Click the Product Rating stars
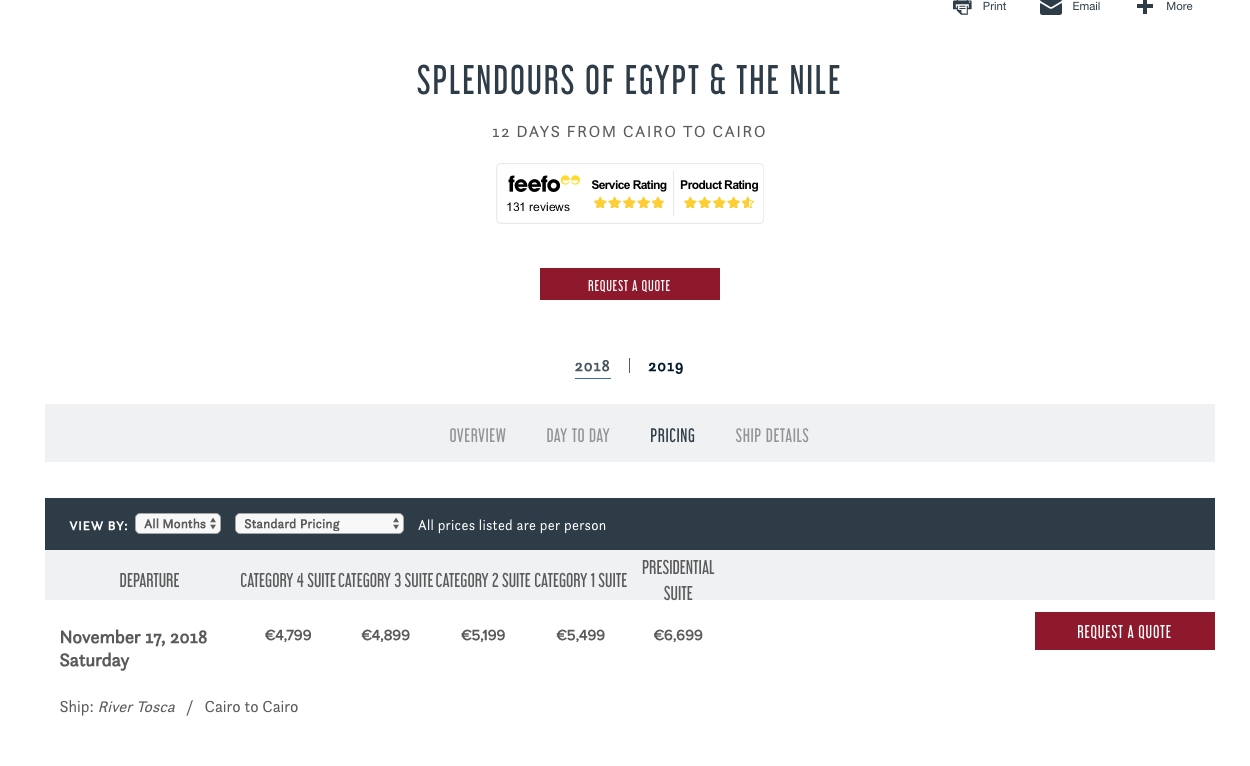This screenshot has height=766, width=1250. [719, 203]
